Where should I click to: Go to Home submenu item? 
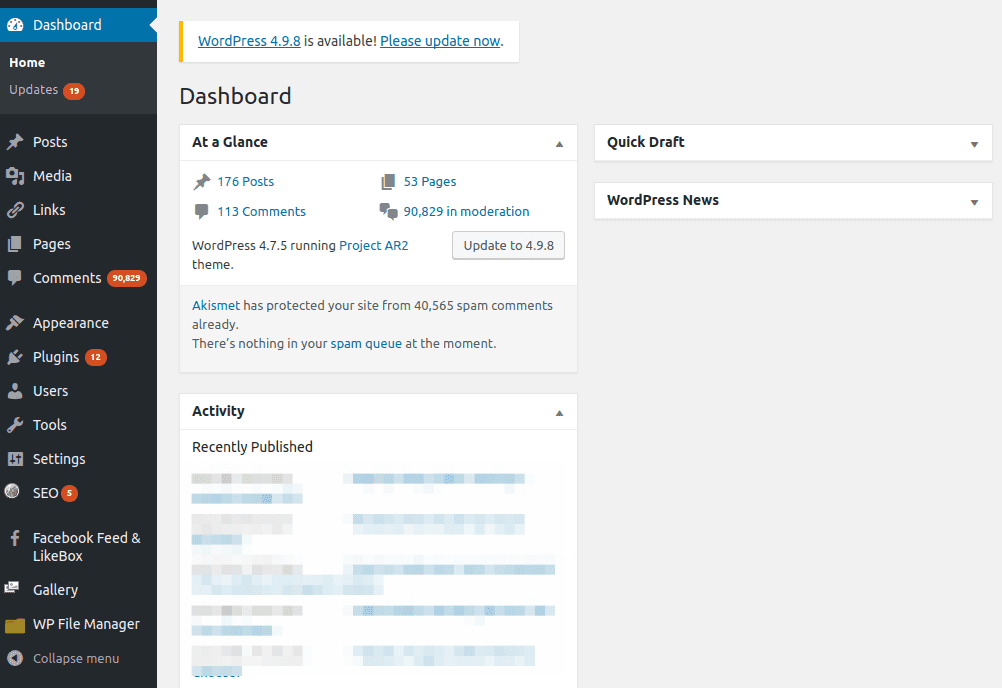[x=27, y=63]
